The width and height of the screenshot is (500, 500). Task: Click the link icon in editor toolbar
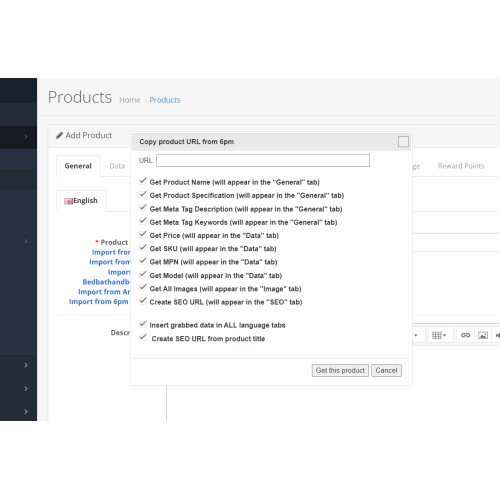pyautogui.click(x=465, y=335)
